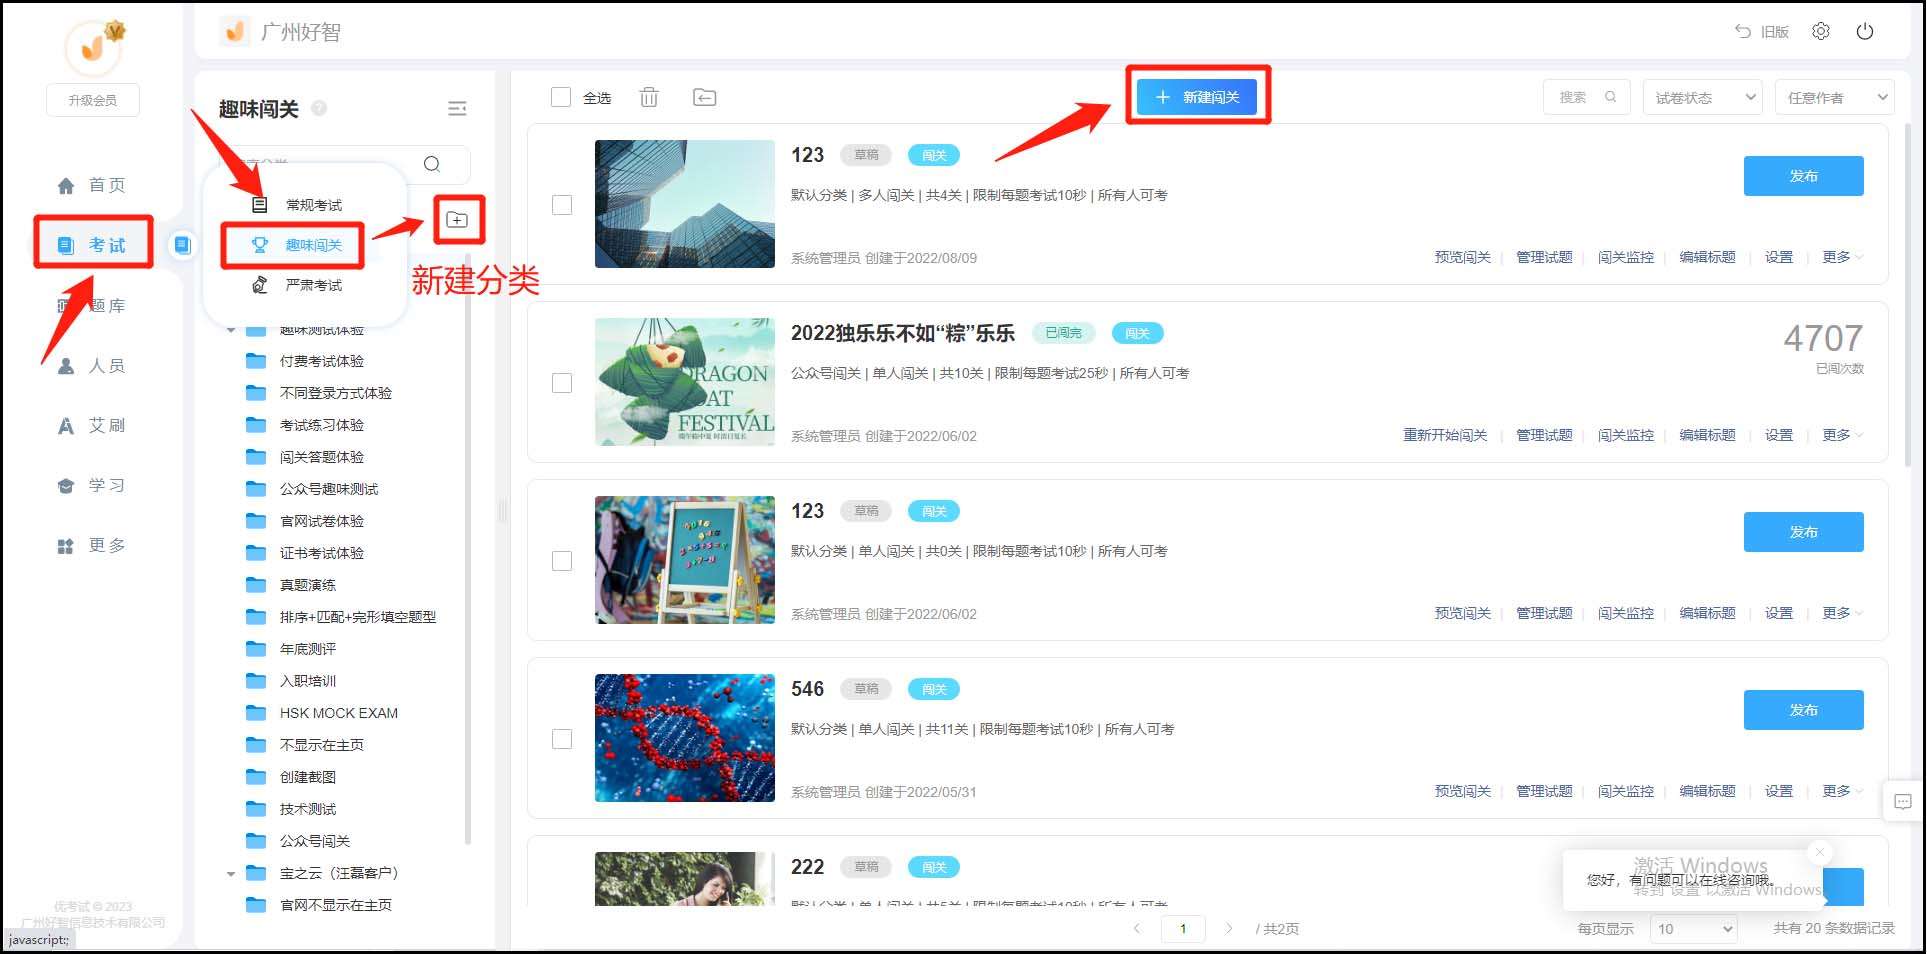This screenshot has height=954, width=1927.
Task: Click the search magnifier in category panel
Action: click(432, 164)
